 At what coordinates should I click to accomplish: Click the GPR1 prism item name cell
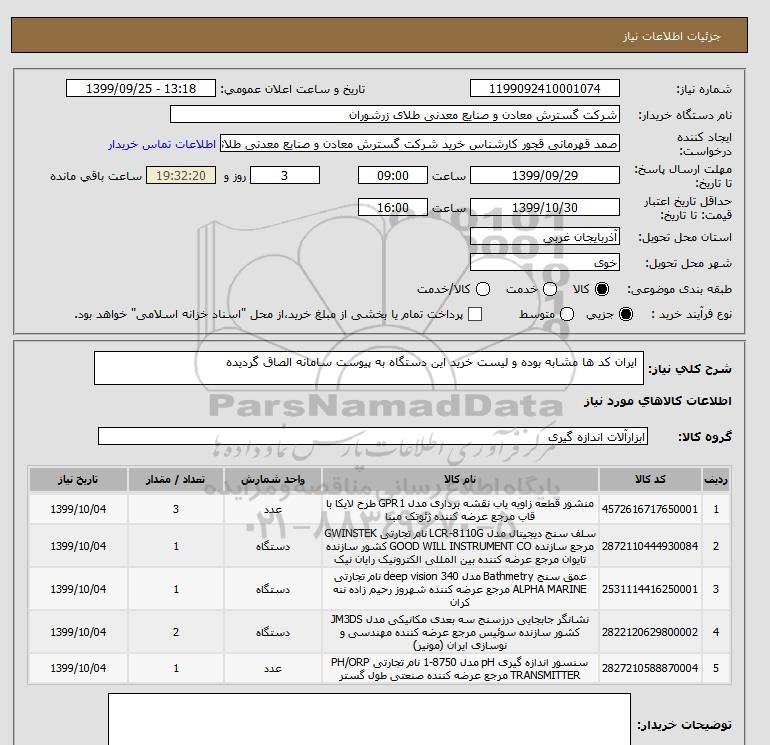[460, 509]
